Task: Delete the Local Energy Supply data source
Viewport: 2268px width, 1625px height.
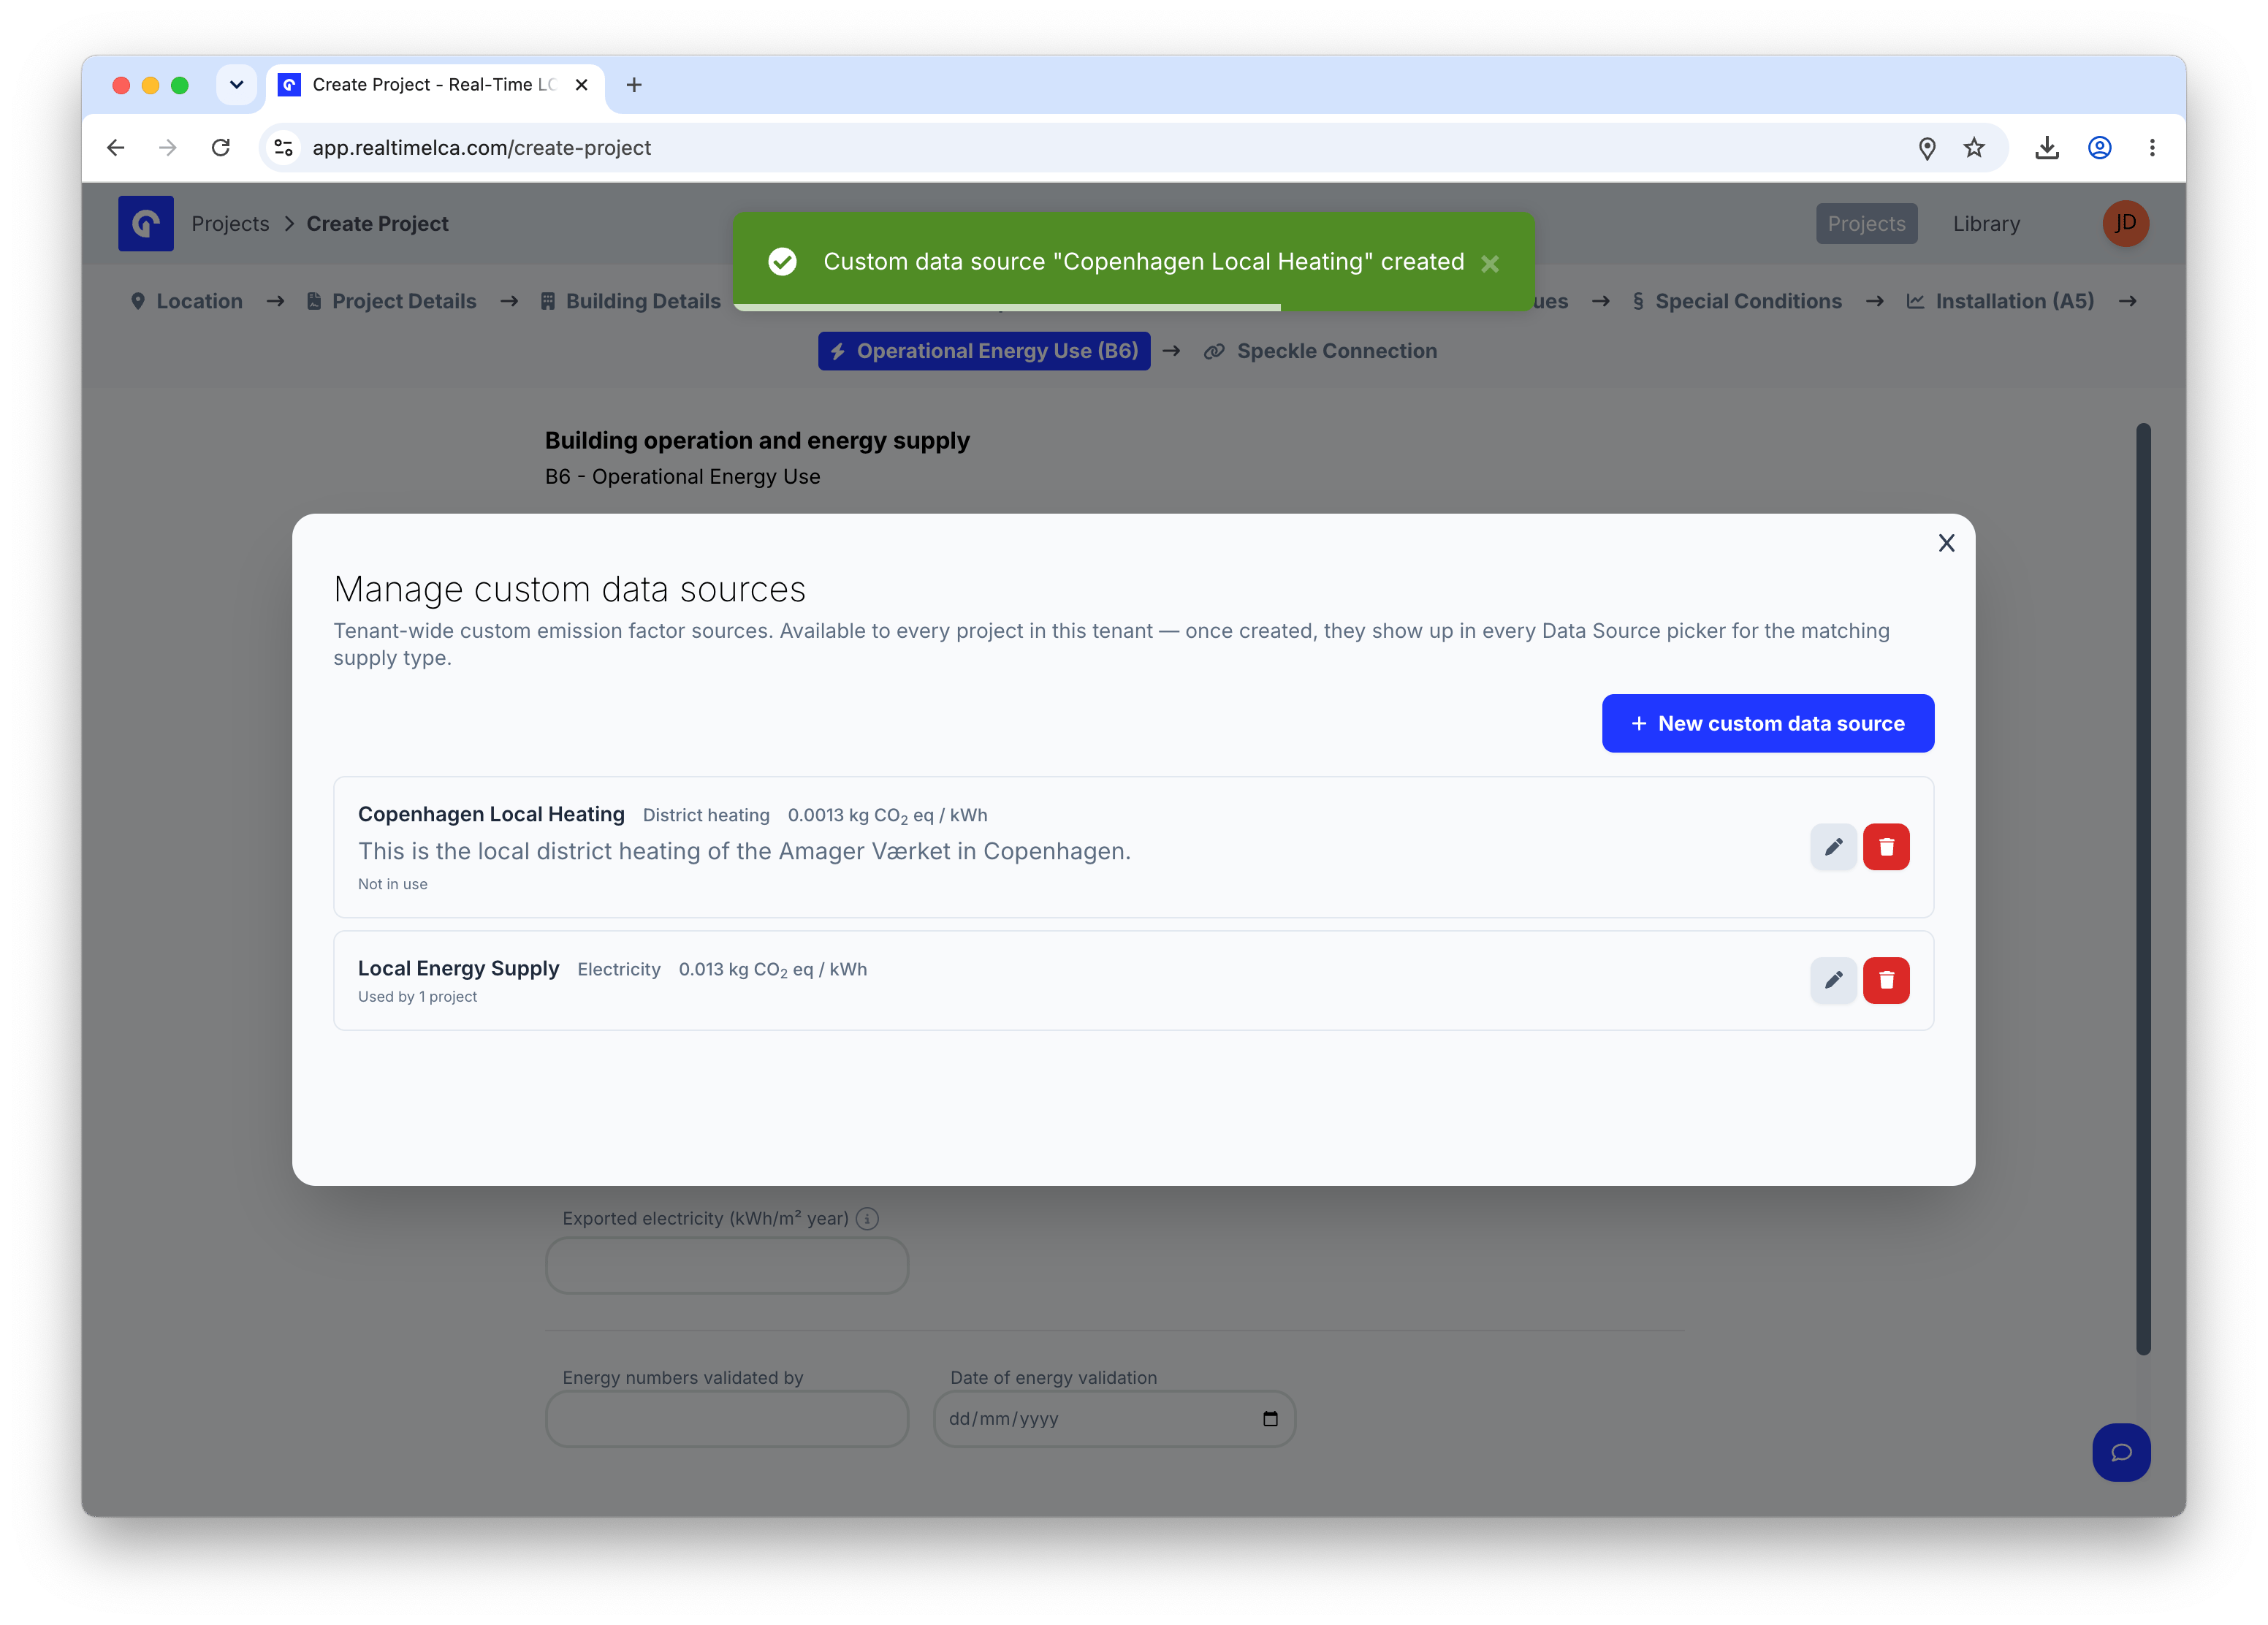Action: 1886,980
